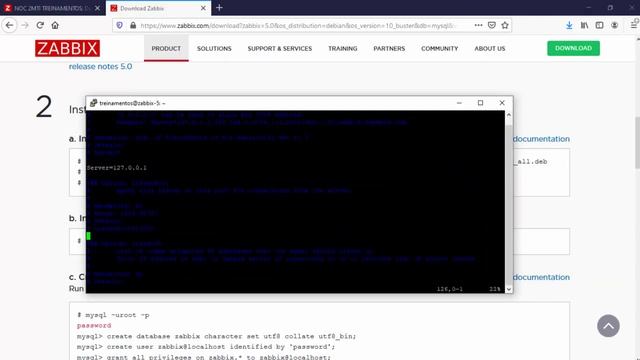640x360 pixels.
Task: Click the Firefox forward arrow
Action: pos(25,25)
